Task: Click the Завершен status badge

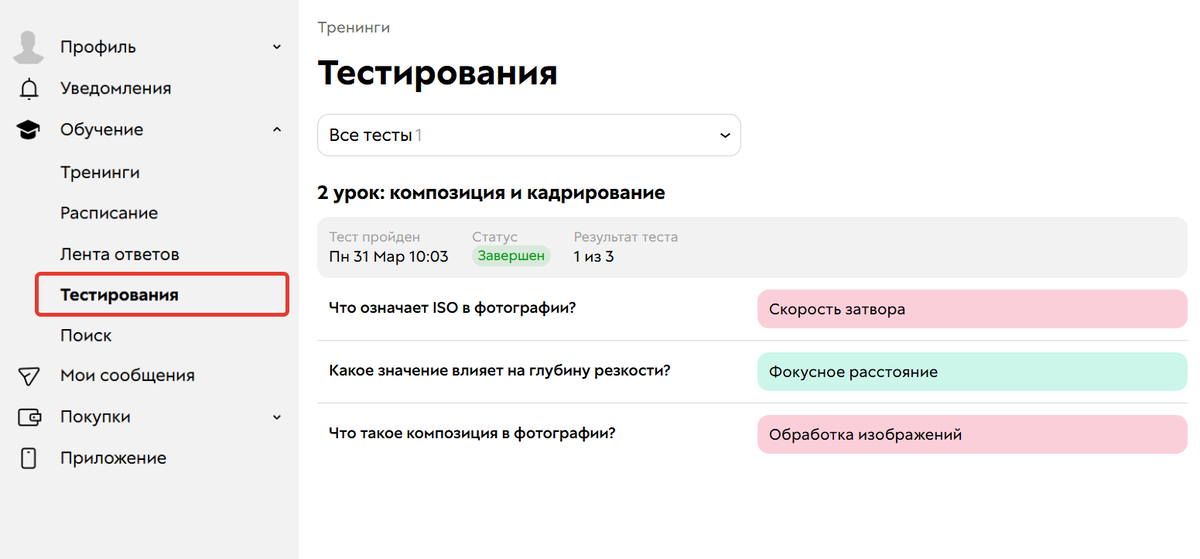Action: click(x=511, y=256)
